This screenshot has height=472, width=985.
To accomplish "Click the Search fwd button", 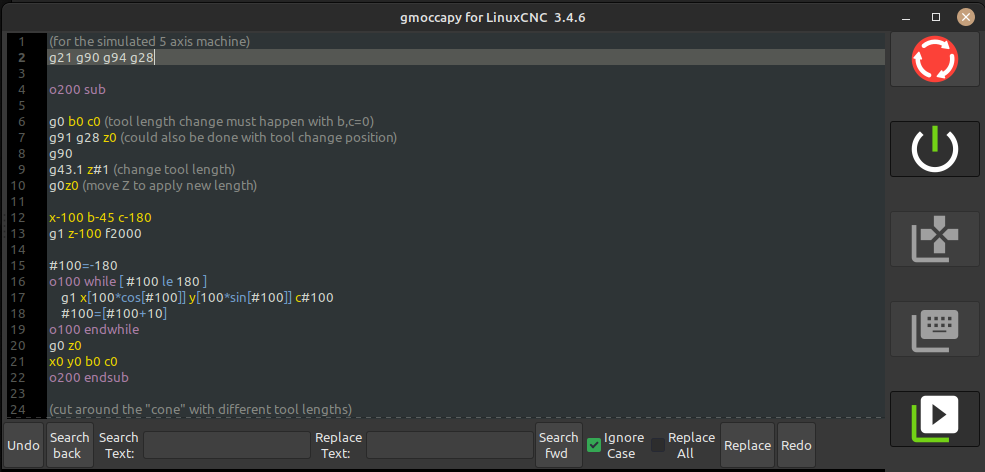I will (558, 445).
